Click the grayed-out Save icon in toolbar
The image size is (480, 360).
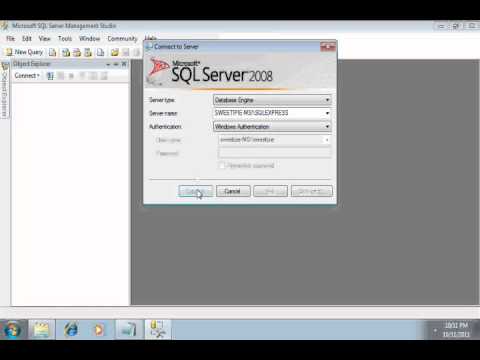[x=126, y=52]
